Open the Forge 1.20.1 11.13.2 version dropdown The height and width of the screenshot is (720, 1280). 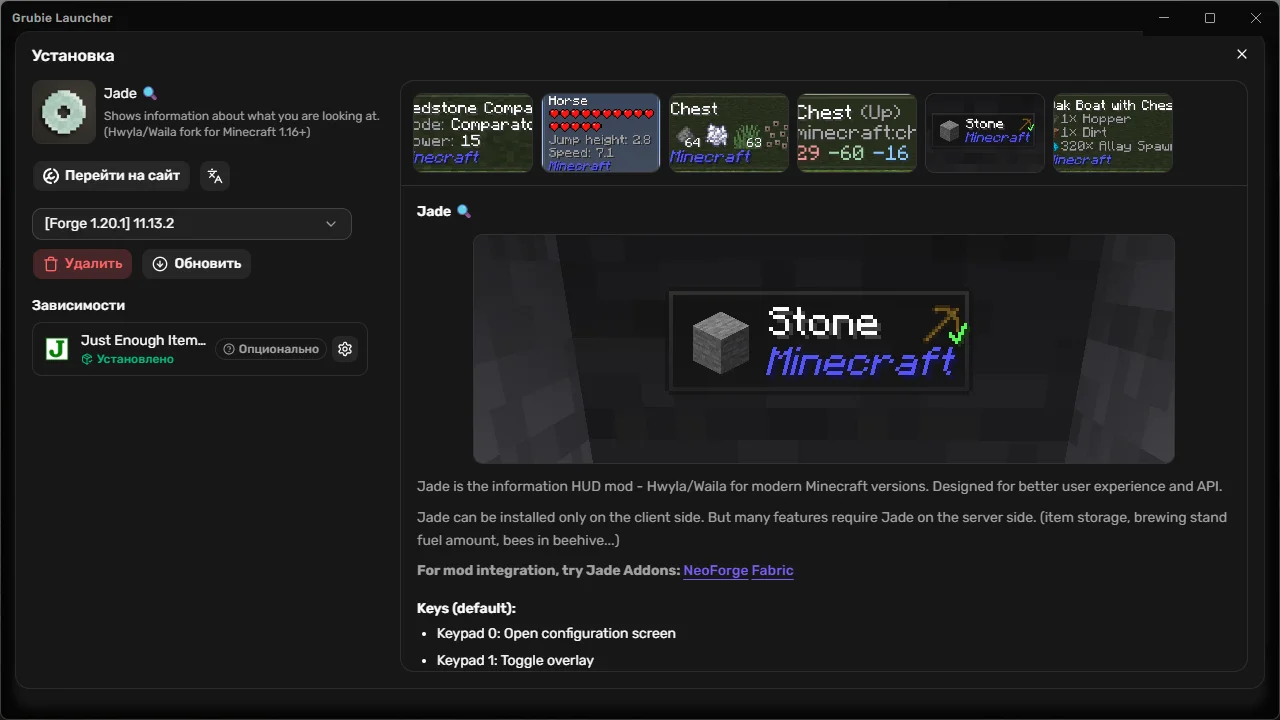tap(192, 224)
